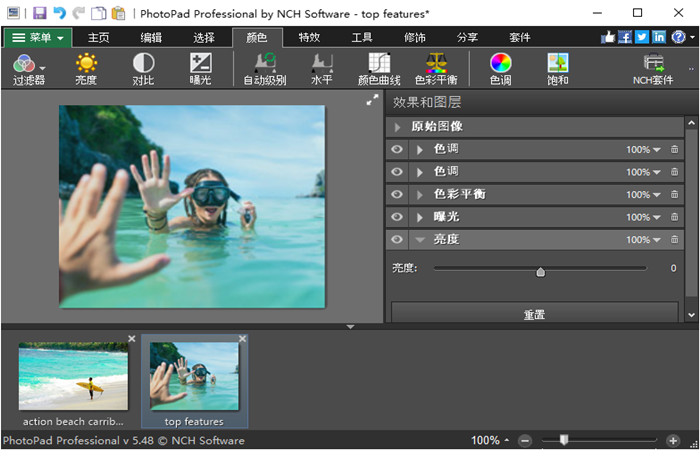The height and width of the screenshot is (450, 700).
Task: Toggle visibility of the 曝光 layer
Action: point(397,217)
